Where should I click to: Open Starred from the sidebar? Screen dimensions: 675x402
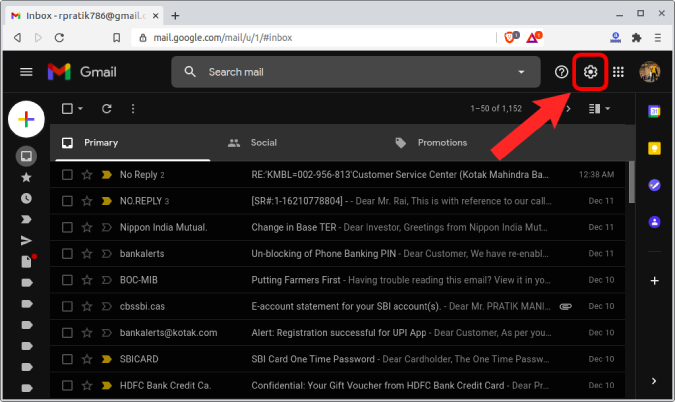[26, 177]
